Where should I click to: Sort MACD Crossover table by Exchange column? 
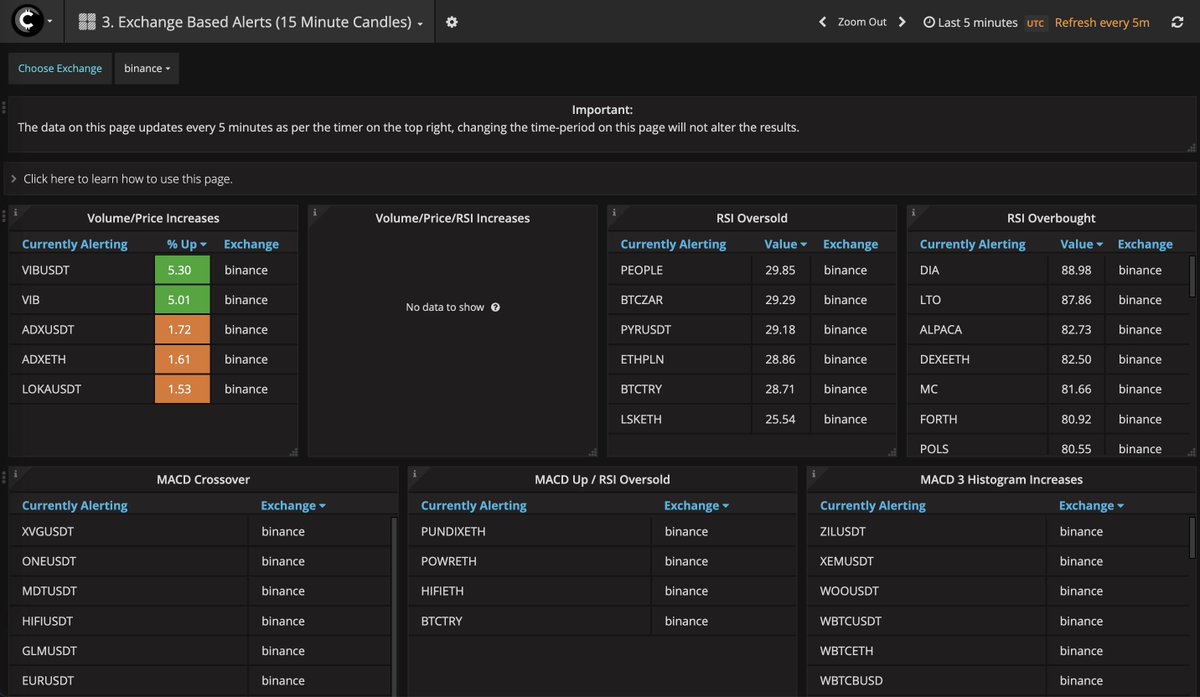pyautogui.click(x=293, y=506)
